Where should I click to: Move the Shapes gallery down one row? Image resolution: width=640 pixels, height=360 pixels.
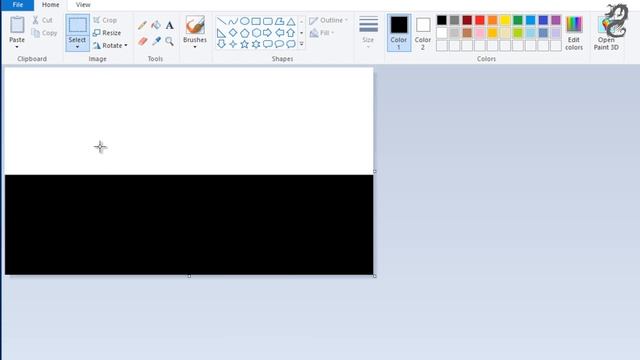pyautogui.click(x=302, y=33)
